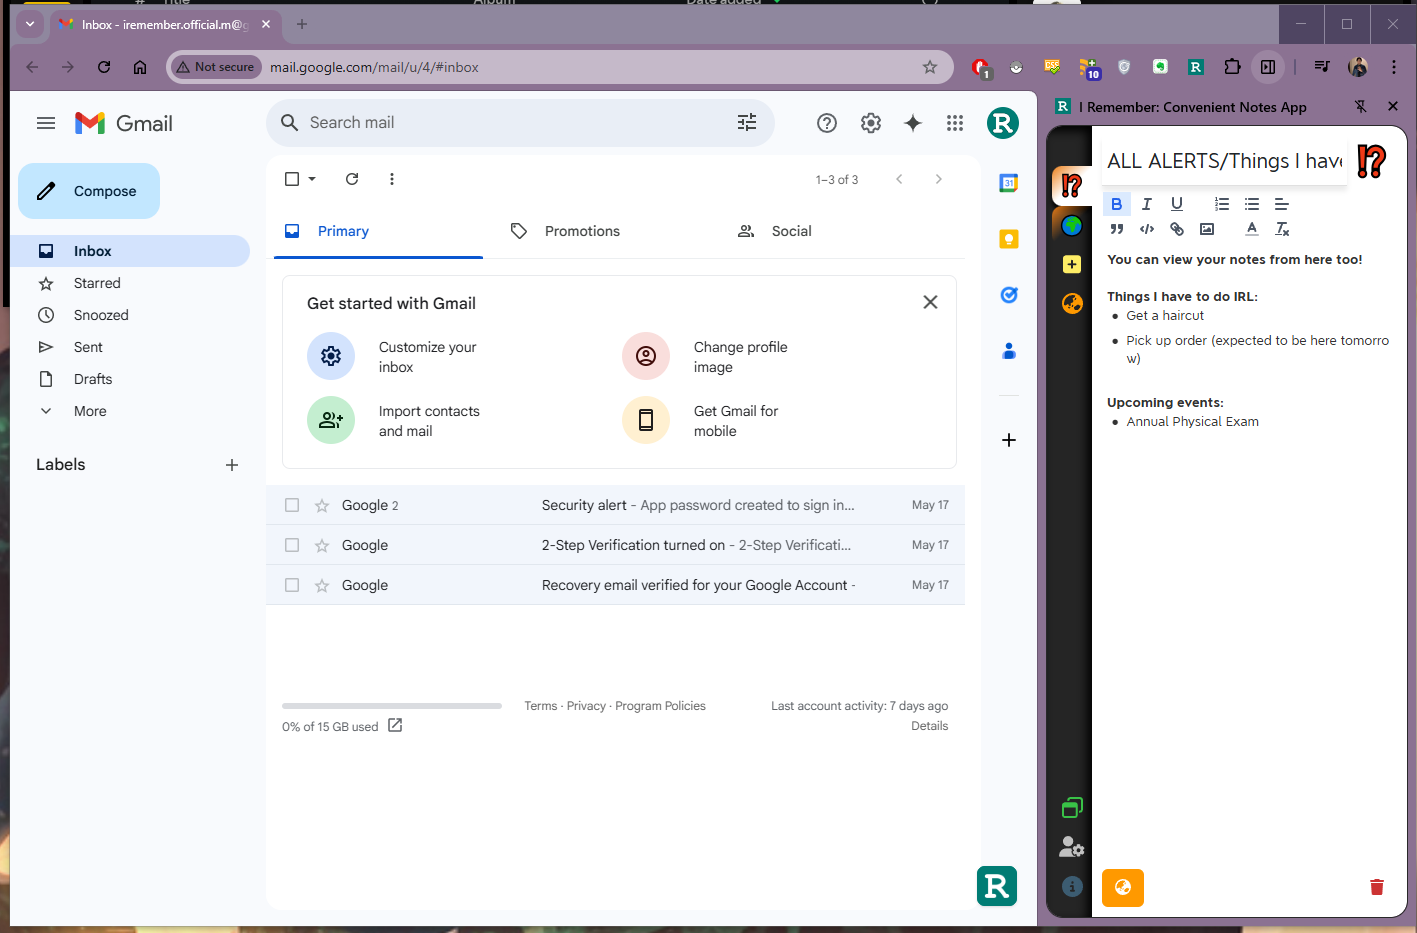Open the Drafts folder
1417x933 pixels.
point(93,379)
